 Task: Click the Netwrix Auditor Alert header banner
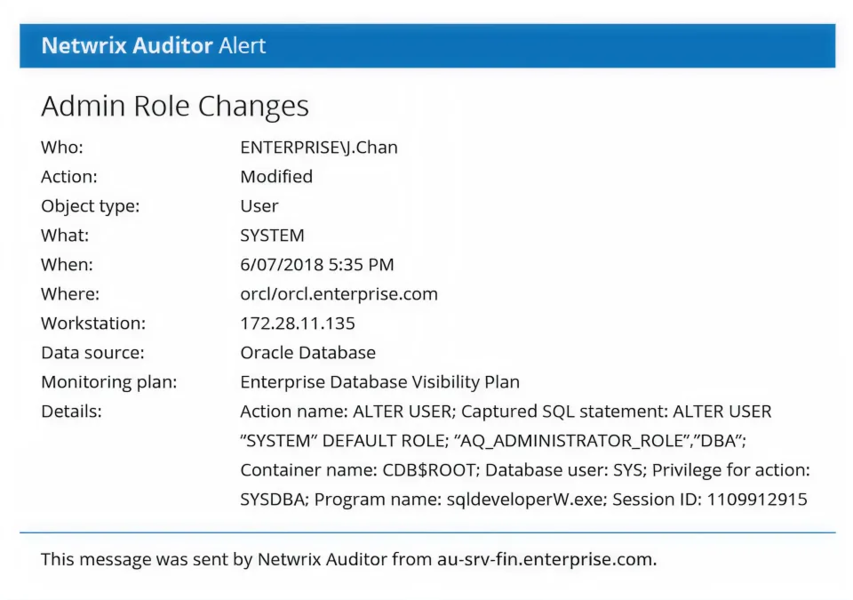coord(427,46)
